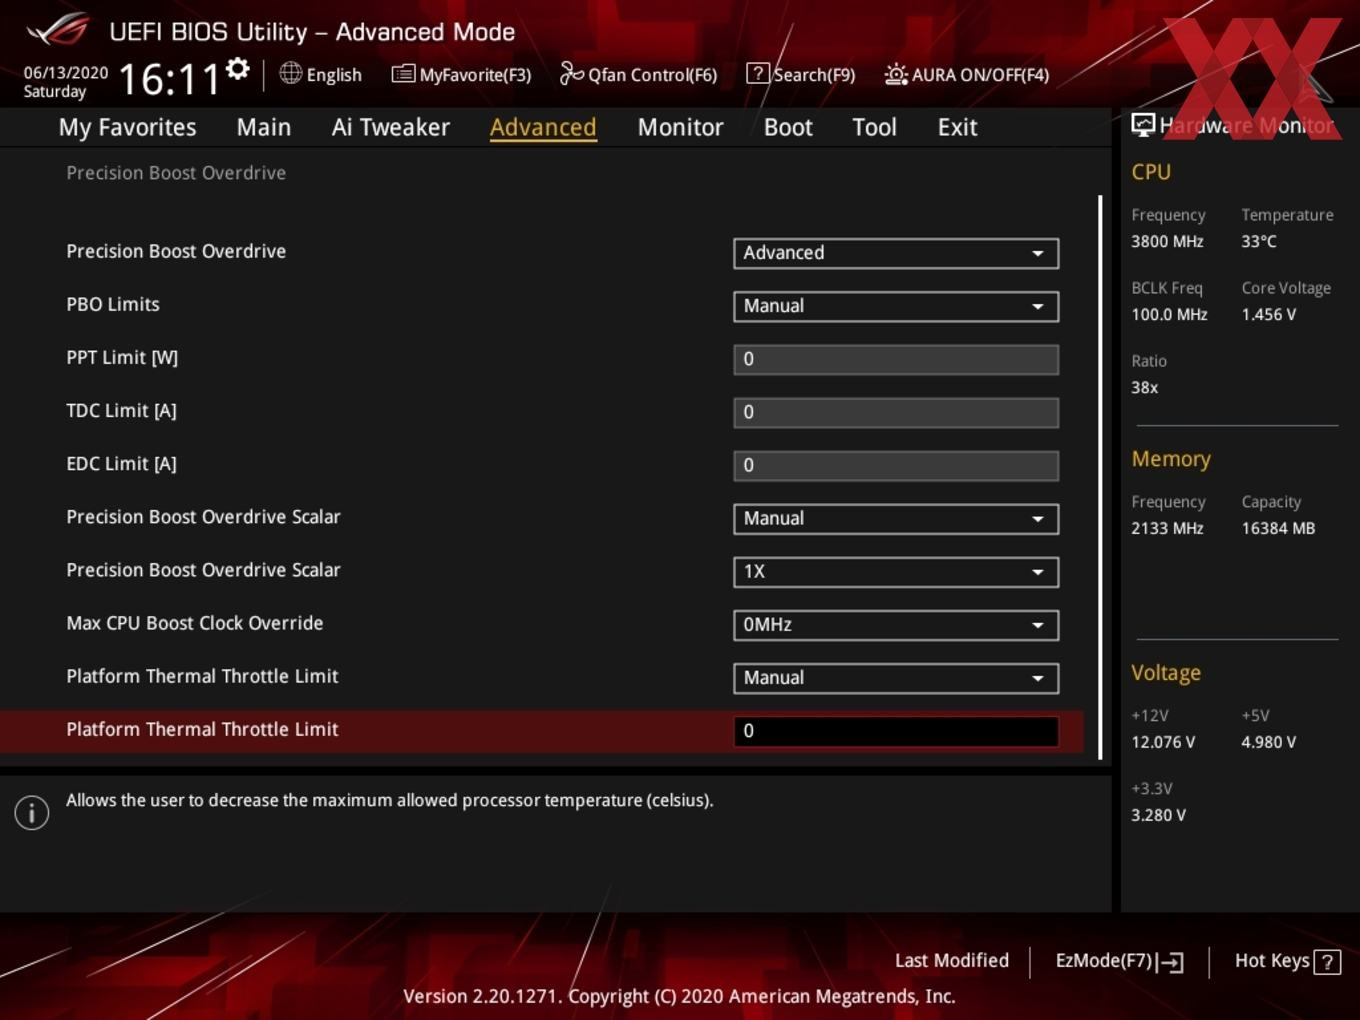Screen dimensions: 1360x1020
Task: Click the highlighted Platform Thermal Throttle Limit row label
Action: (202, 729)
